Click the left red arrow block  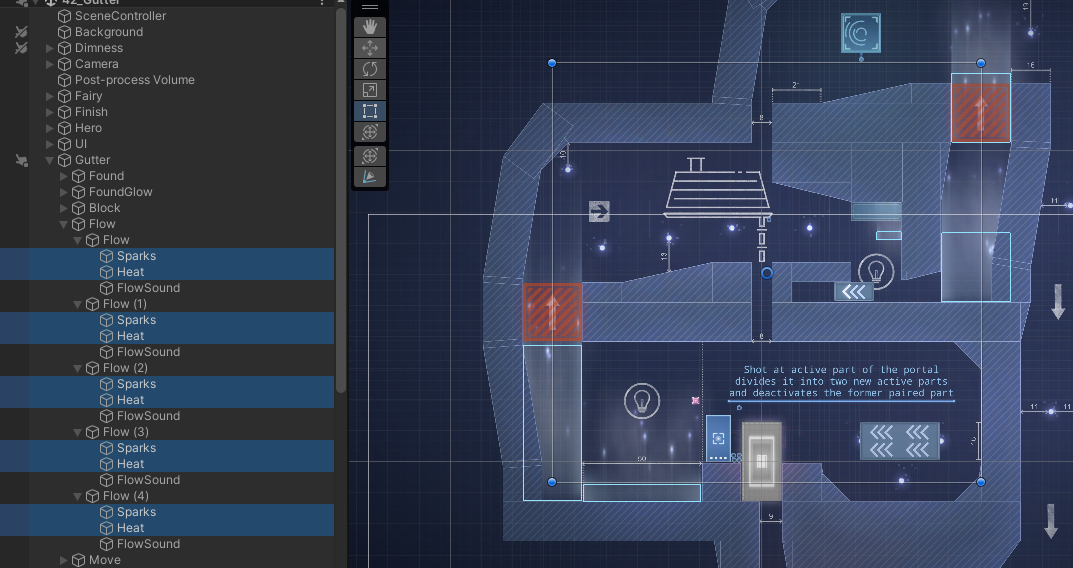pos(552,313)
